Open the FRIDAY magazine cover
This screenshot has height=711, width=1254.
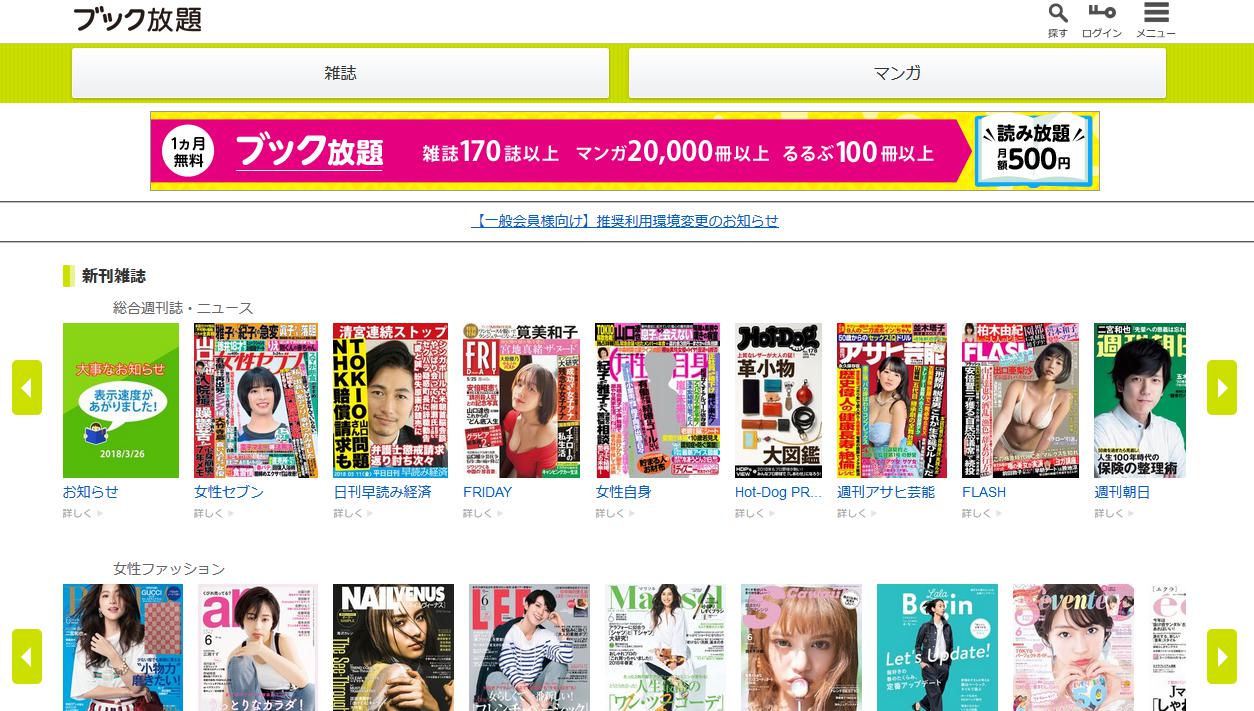tap(521, 400)
